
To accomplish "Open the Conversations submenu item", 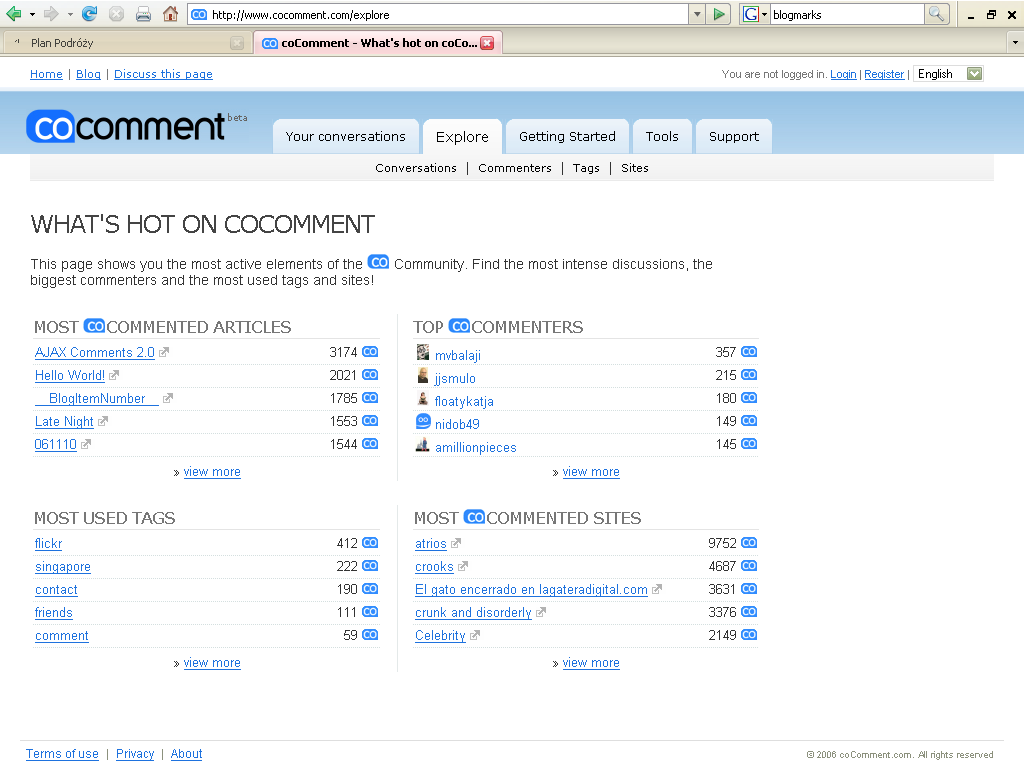I will (416, 168).
